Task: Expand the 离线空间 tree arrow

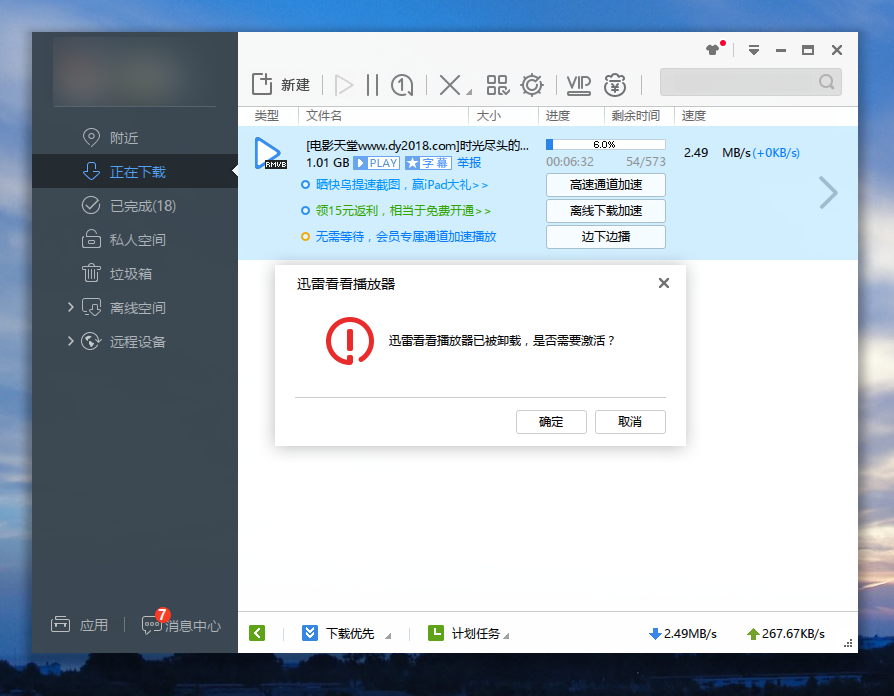Action: (71, 307)
